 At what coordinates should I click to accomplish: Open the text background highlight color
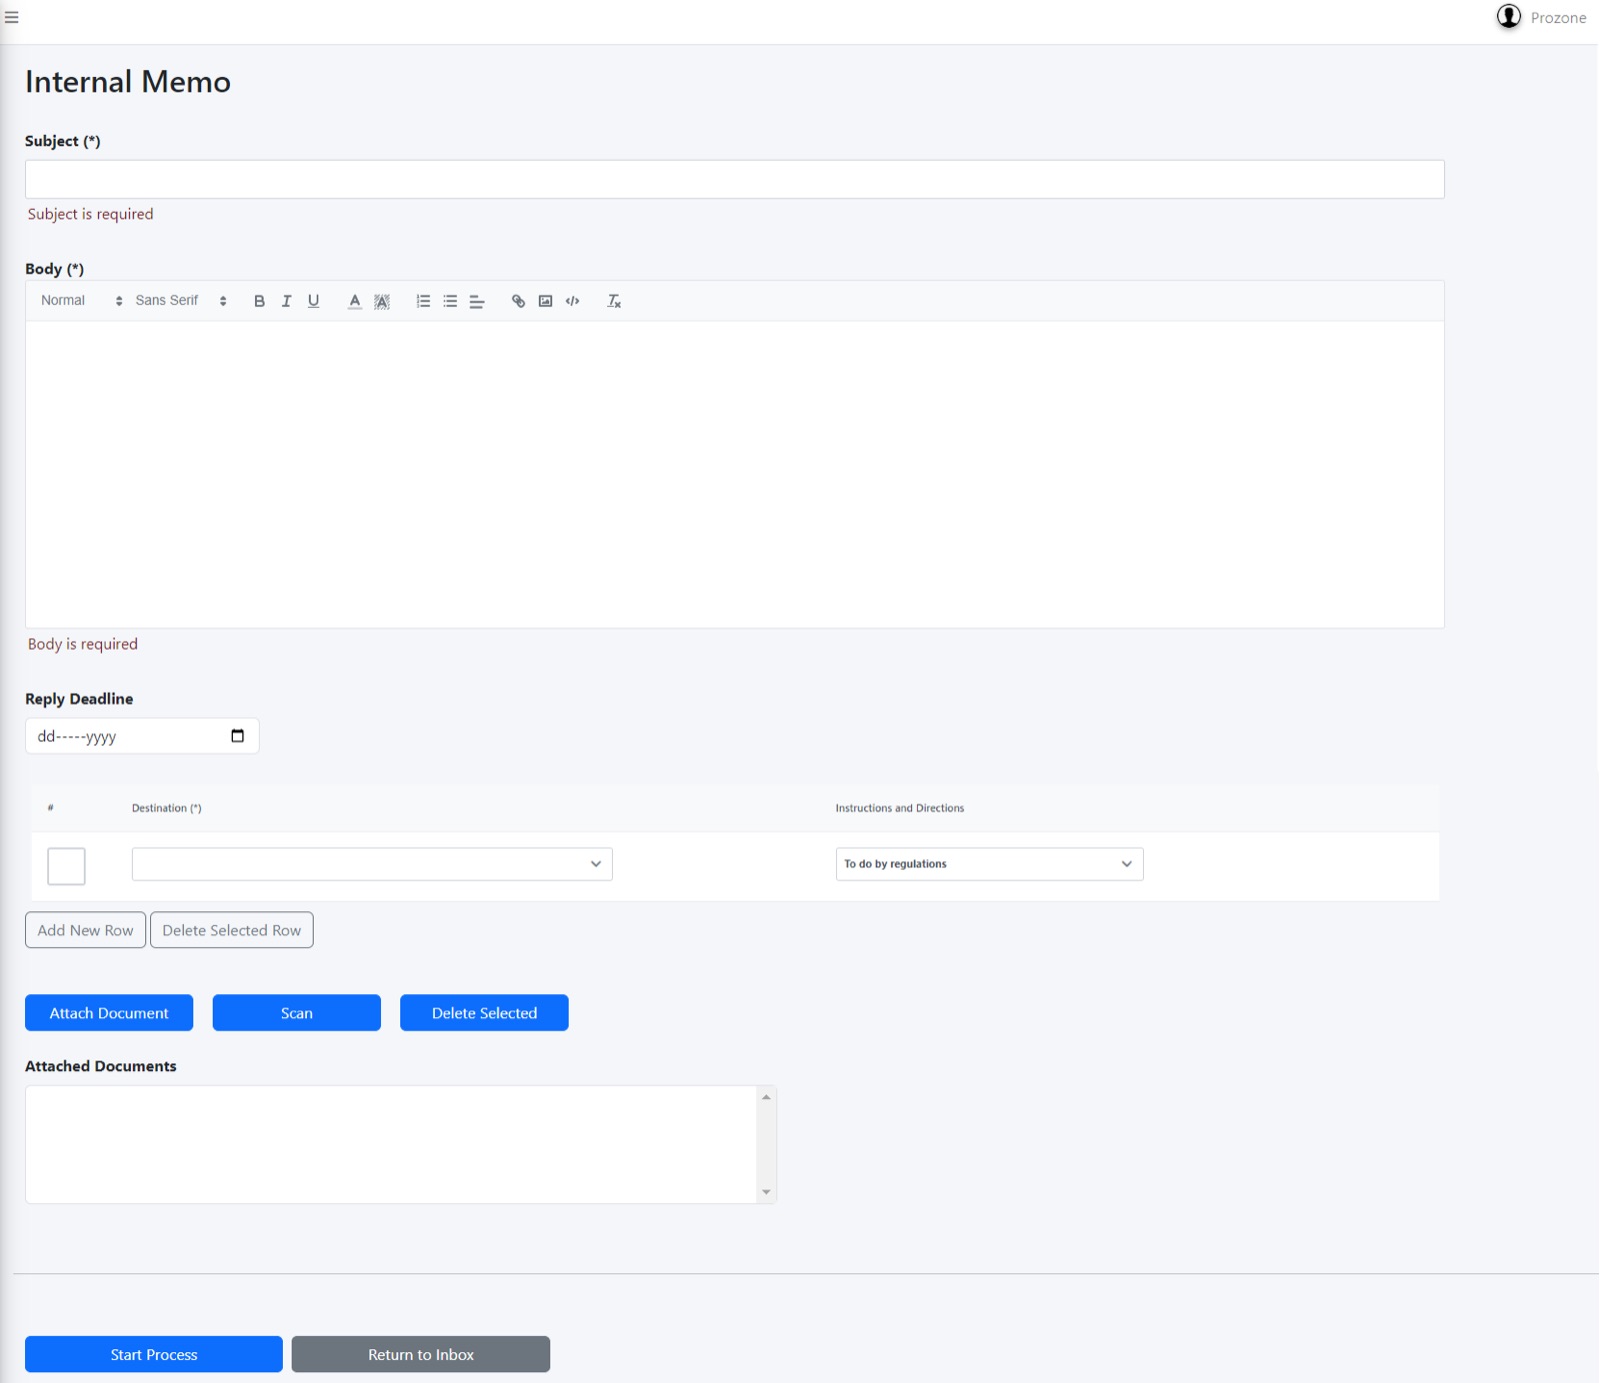click(382, 301)
